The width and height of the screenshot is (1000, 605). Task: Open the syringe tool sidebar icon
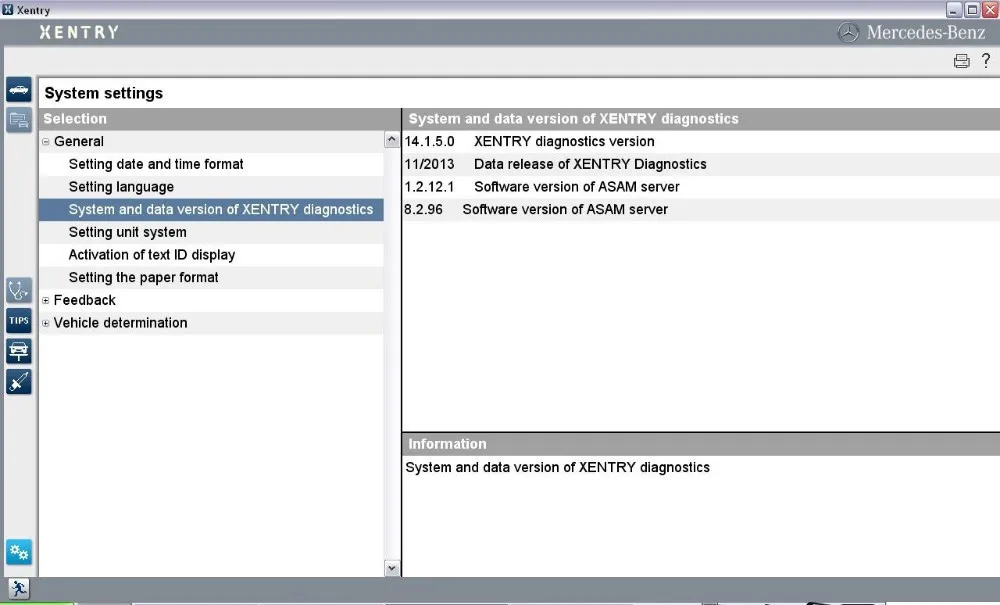pyautogui.click(x=18, y=382)
